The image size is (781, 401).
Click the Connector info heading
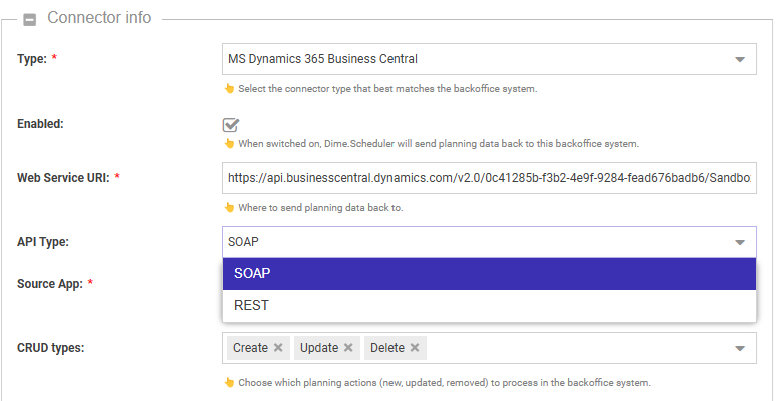(x=99, y=18)
